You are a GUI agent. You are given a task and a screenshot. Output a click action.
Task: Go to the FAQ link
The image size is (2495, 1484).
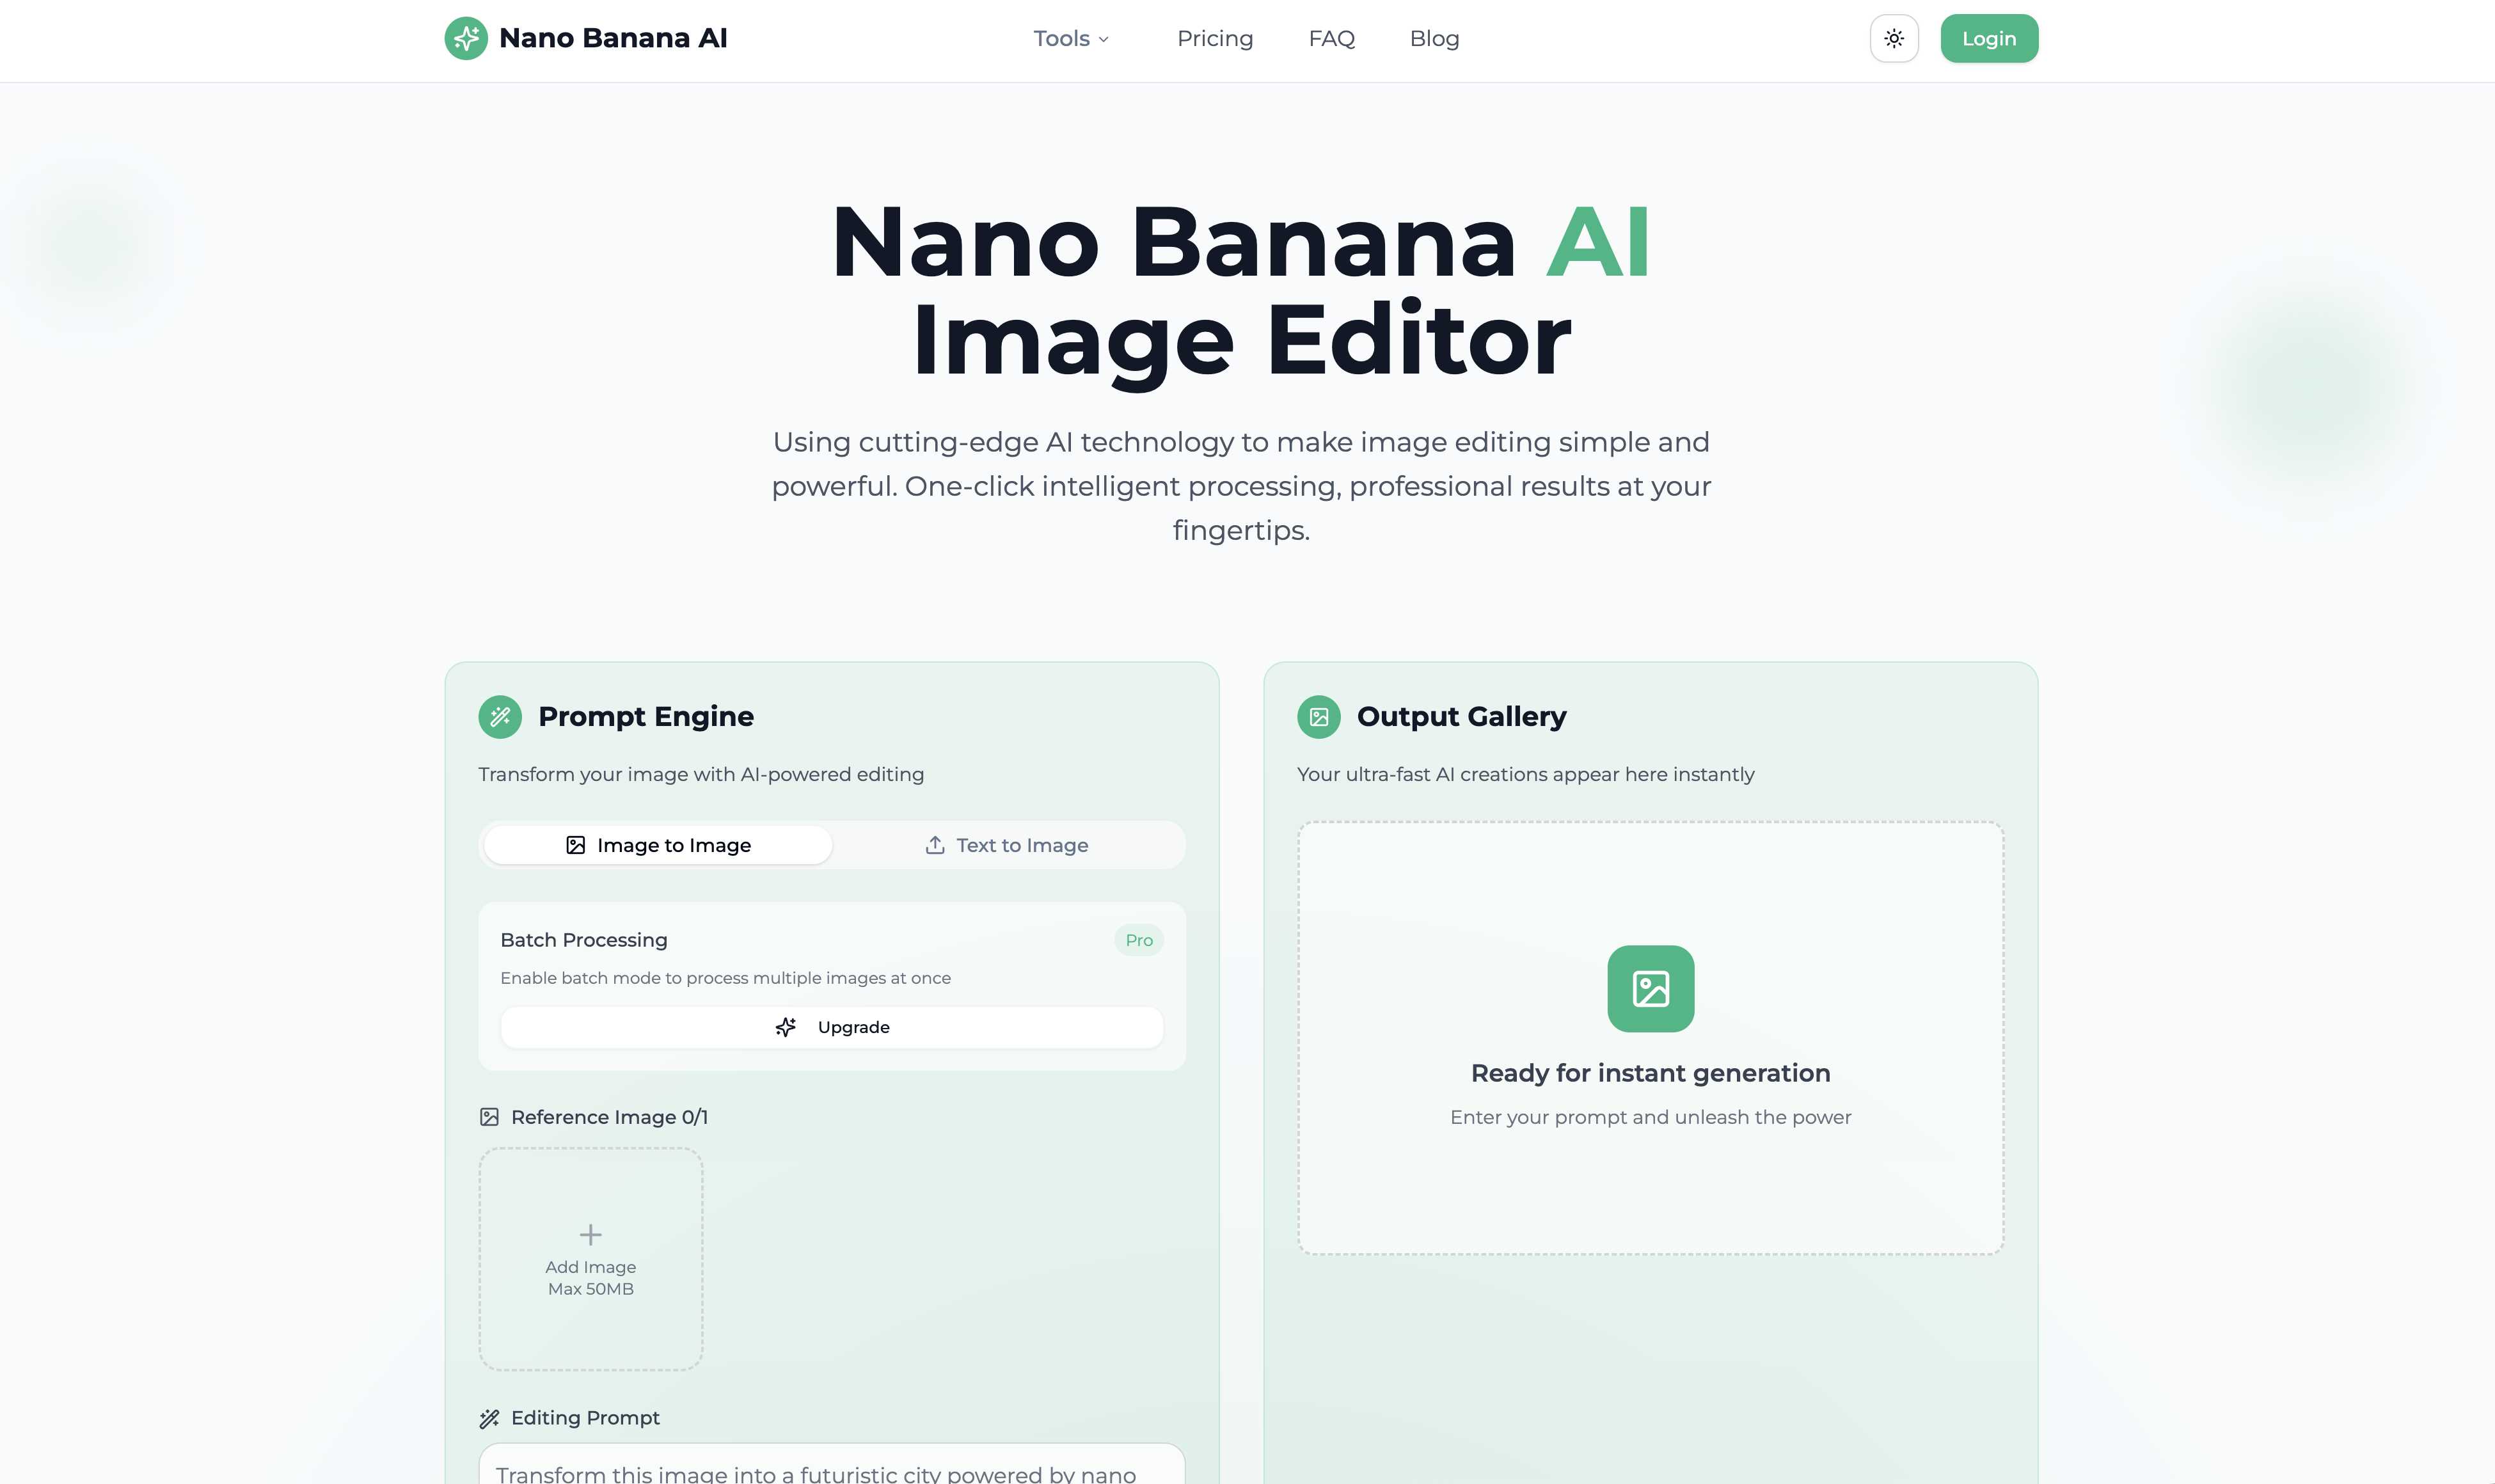coord(1332,38)
